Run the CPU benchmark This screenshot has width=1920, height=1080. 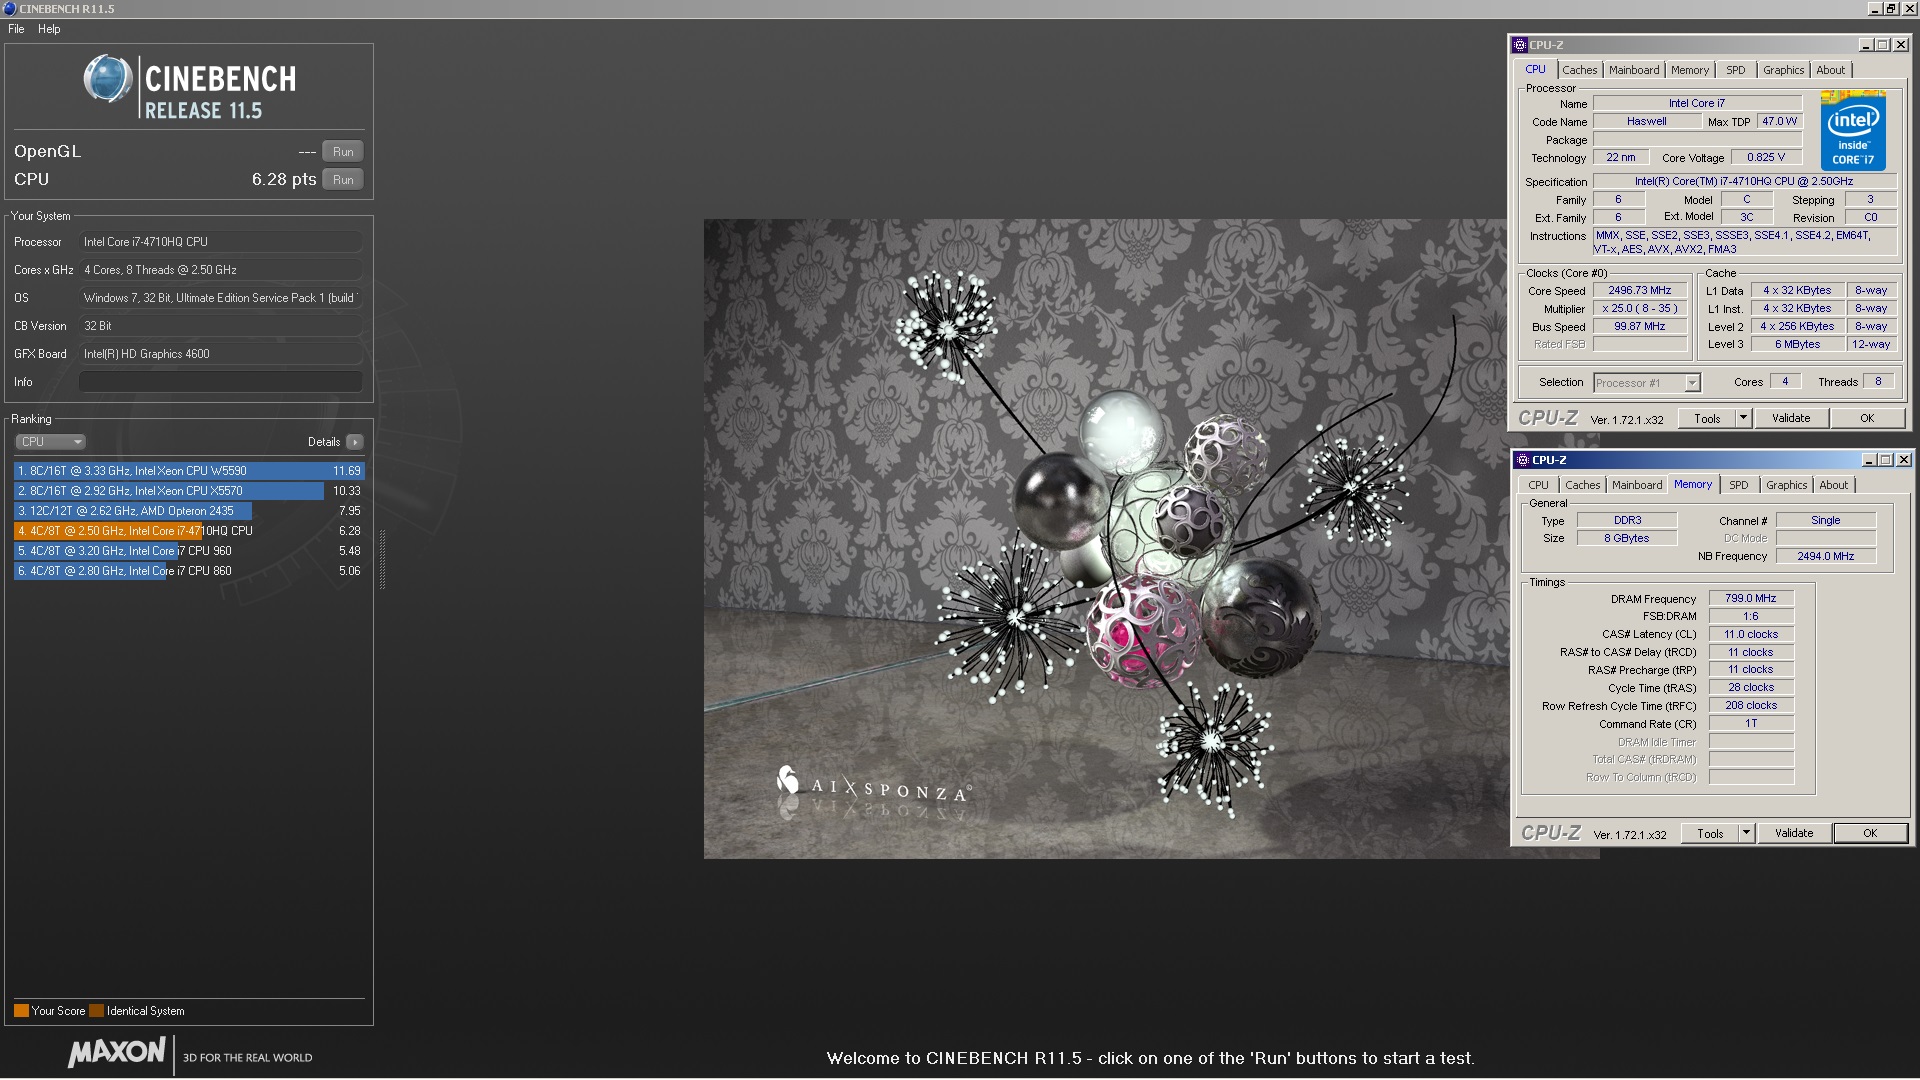point(343,180)
